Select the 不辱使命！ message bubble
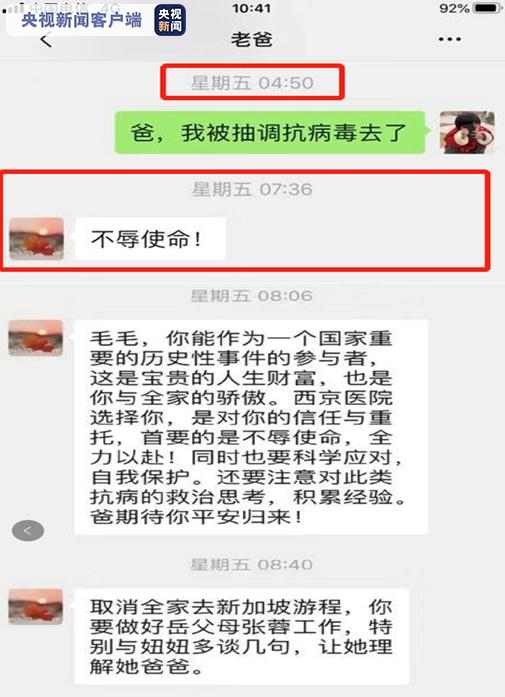 coord(150,239)
